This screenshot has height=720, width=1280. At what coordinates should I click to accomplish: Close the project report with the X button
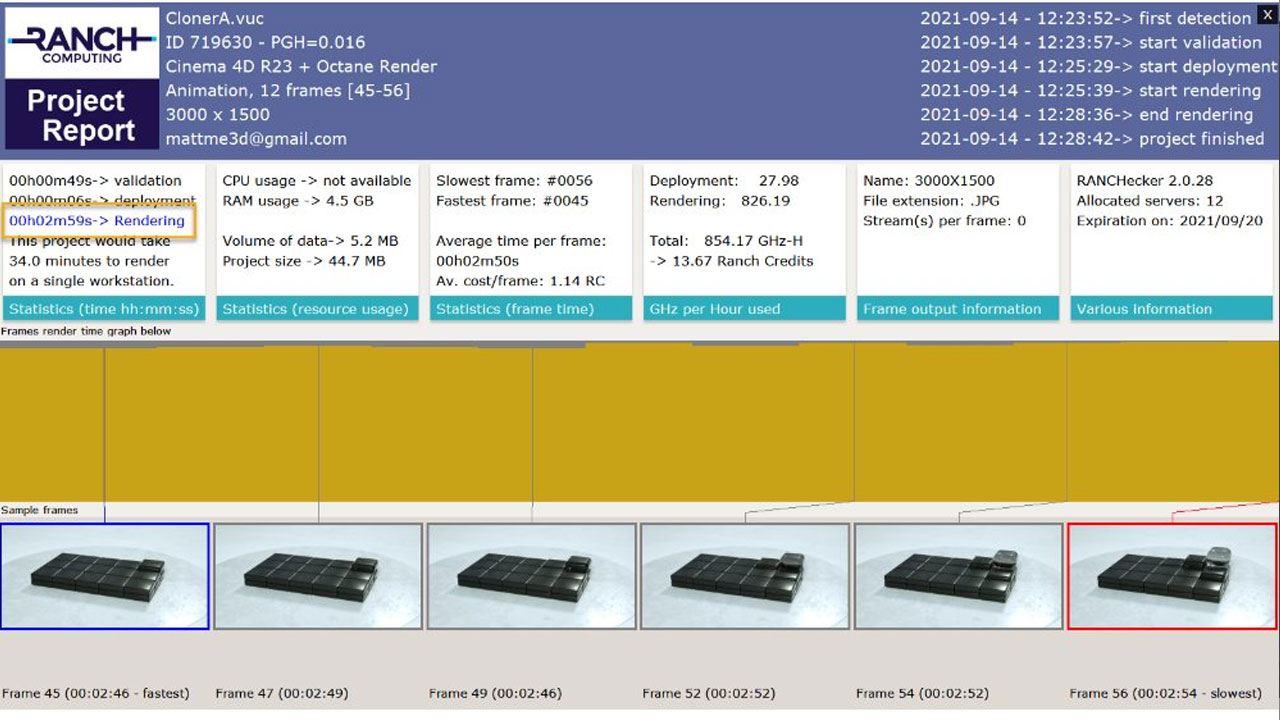coord(1266,14)
